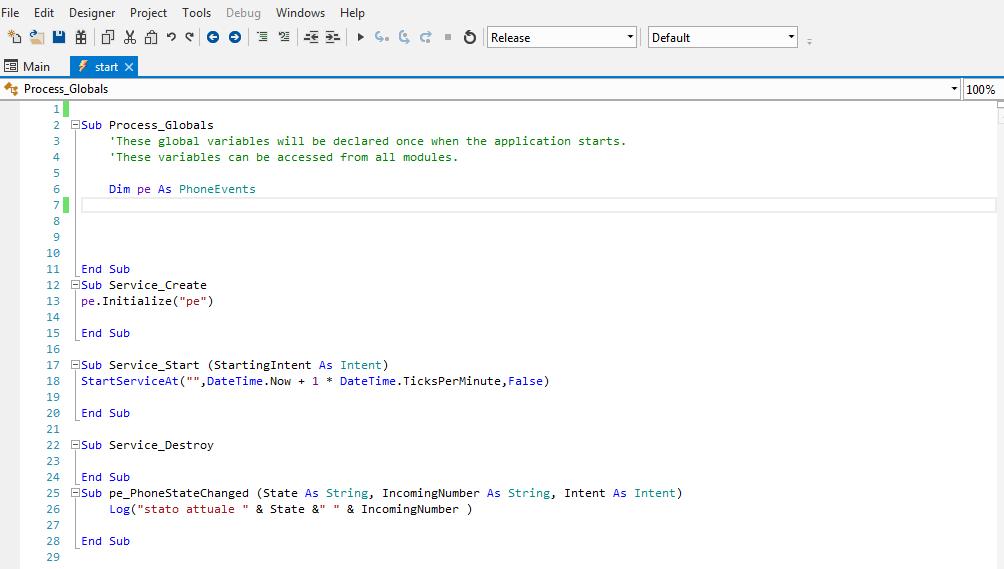The height and width of the screenshot is (569, 1004).
Task: Stop execution with the stop icon
Action: tap(448, 37)
